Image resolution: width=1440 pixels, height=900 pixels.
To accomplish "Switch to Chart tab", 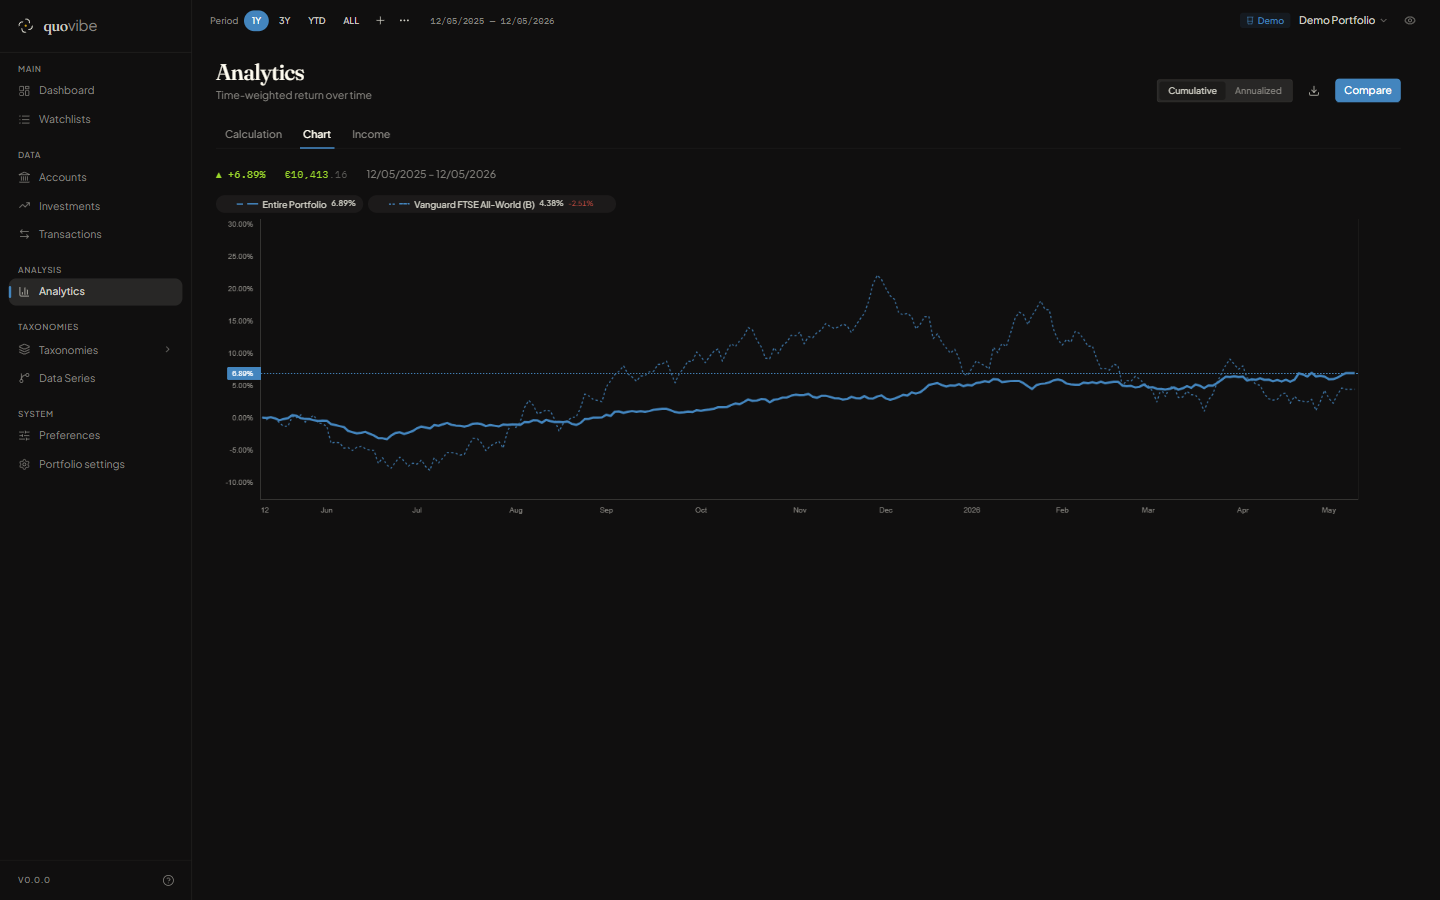I will click(317, 135).
